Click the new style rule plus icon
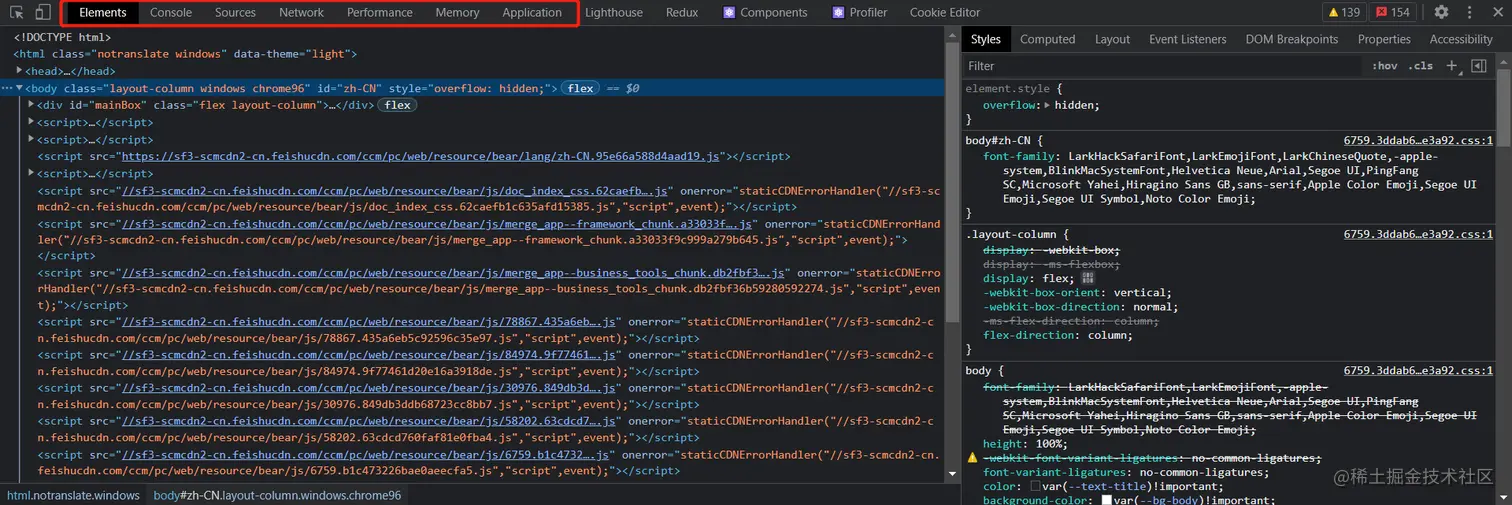Viewport: 1512px width, 505px height. click(x=1451, y=66)
